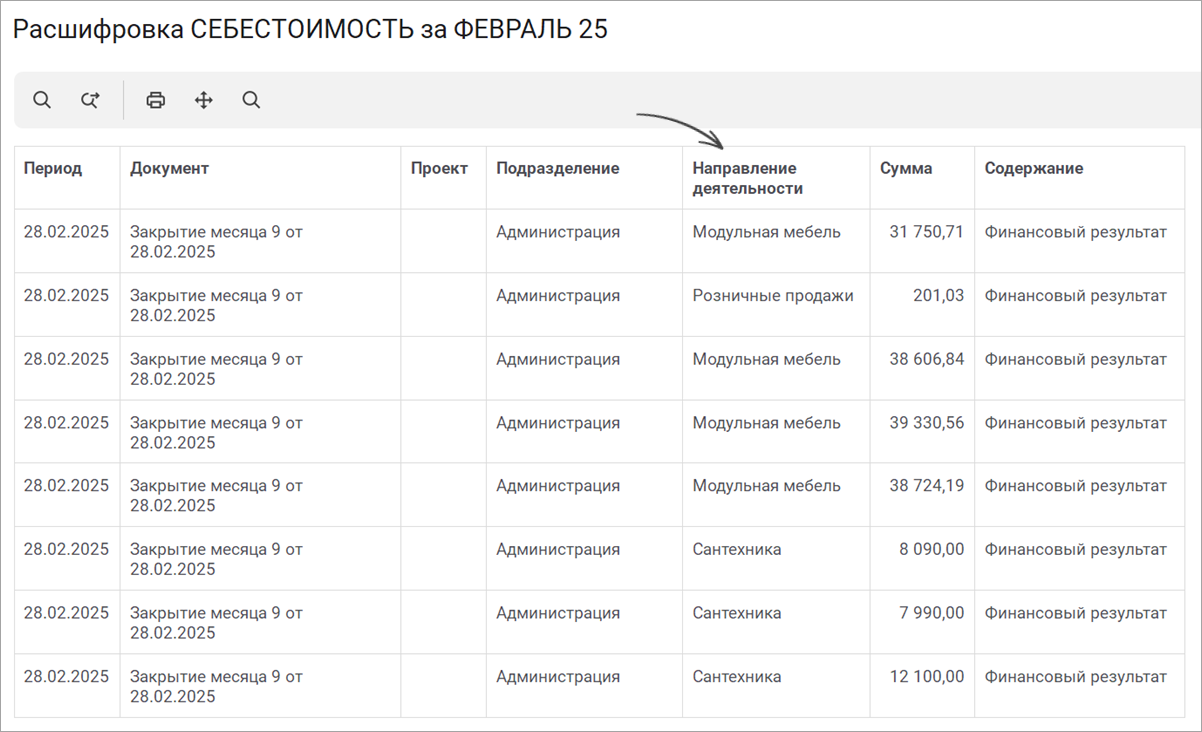Click the Проект column header
The image size is (1202, 732).
point(443,178)
